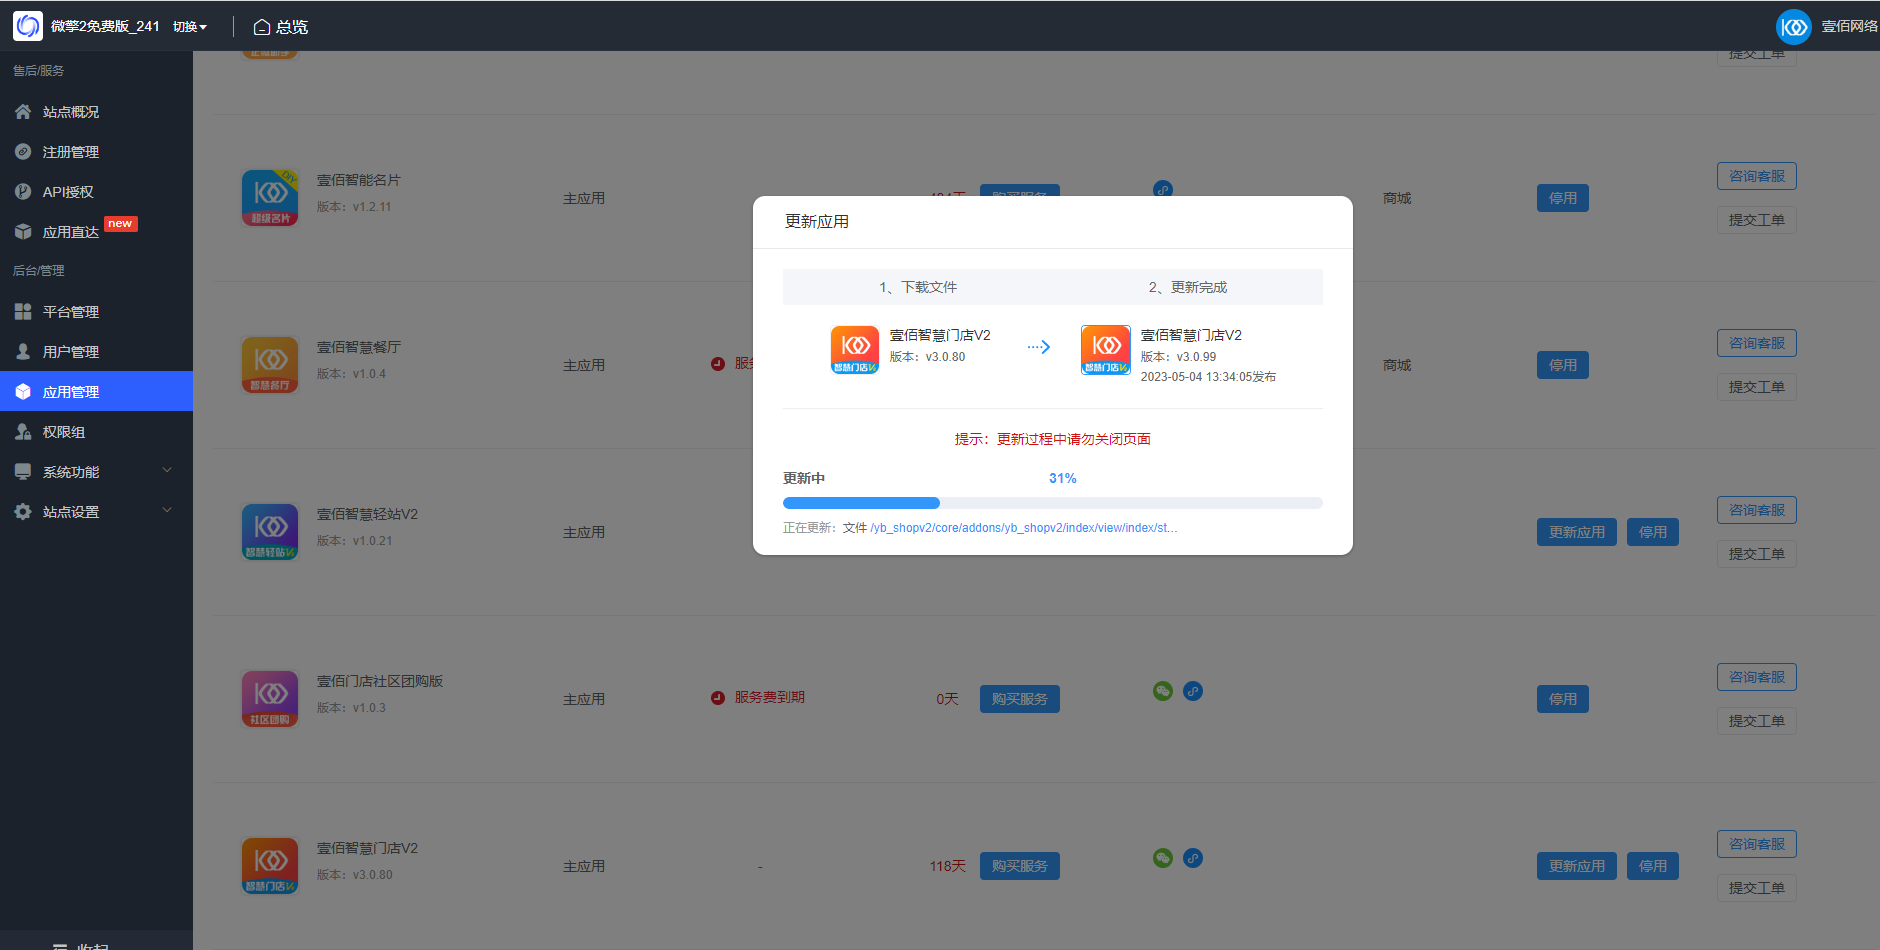Expand 系统功能 submenu chevron
This screenshot has width=1880, height=950.
[x=167, y=471]
